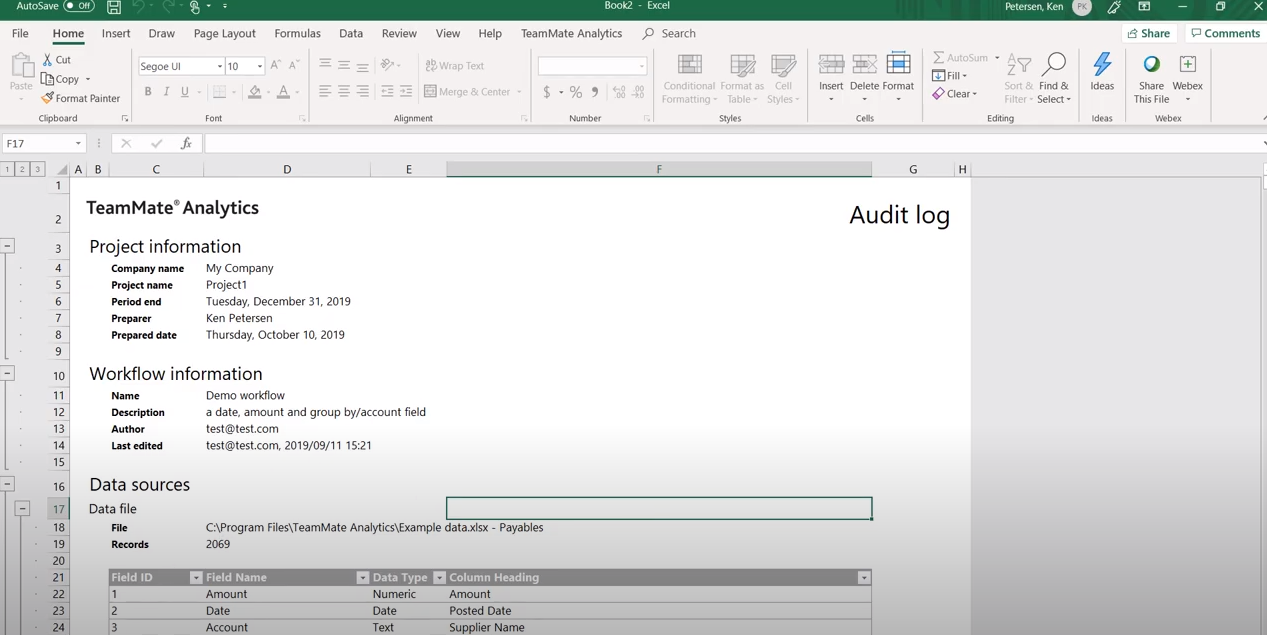Screen dimensions: 1267x635
Task: Open Conditional Formatting in Styles group
Action: pyautogui.click(x=689, y=79)
